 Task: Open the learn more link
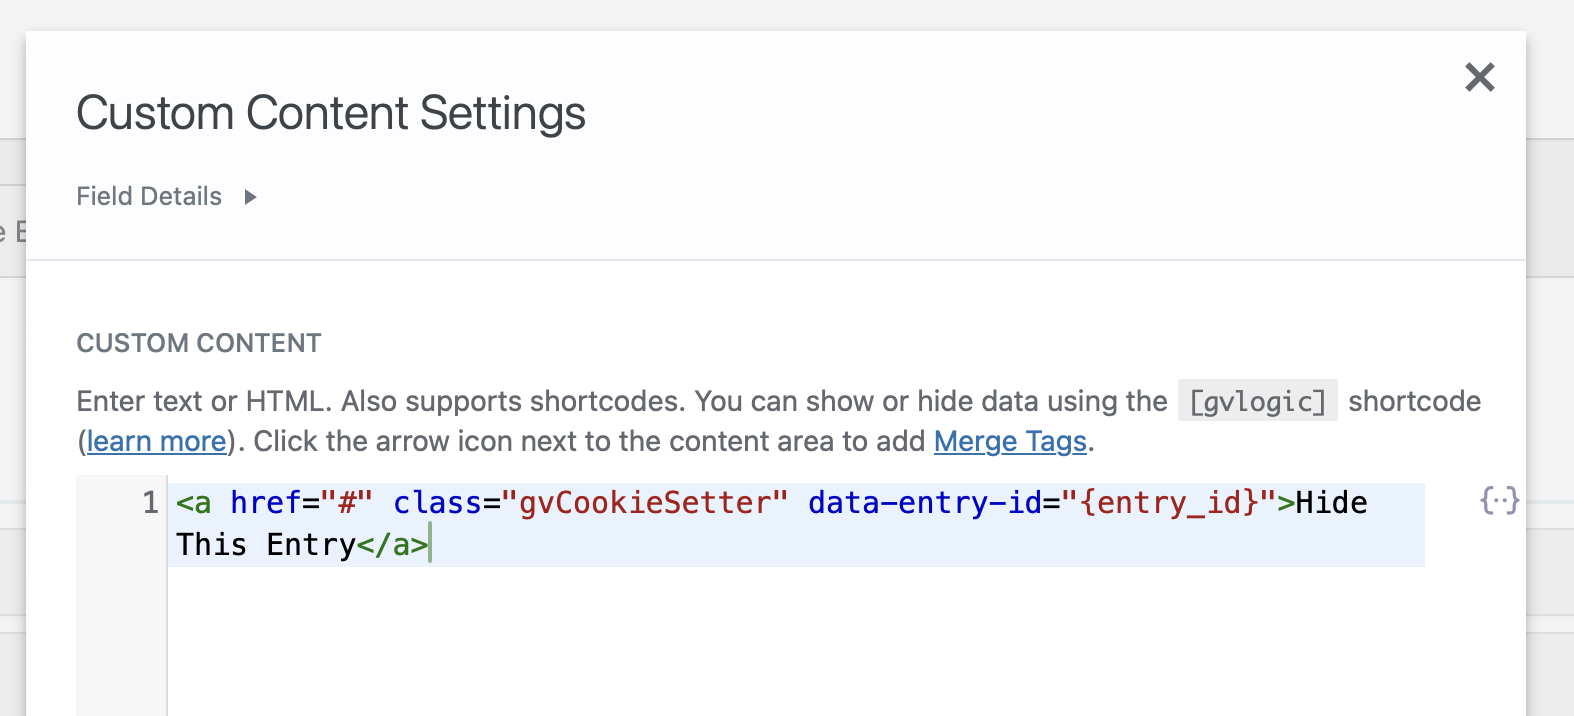pyautogui.click(x=156, y=441)
